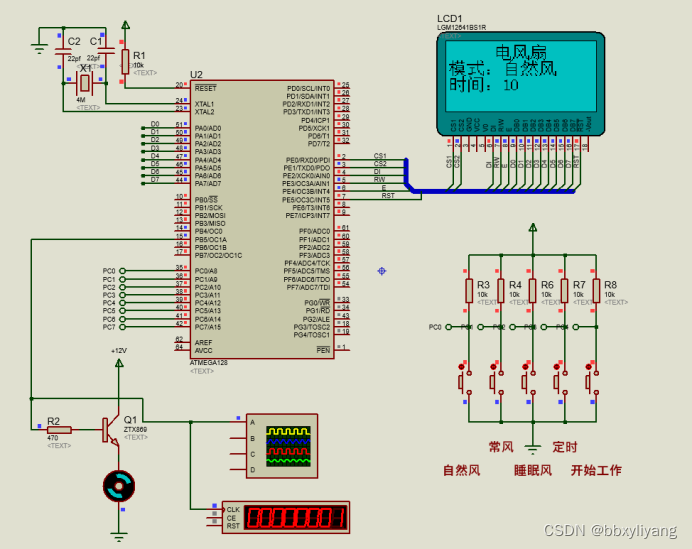
Task: Select the red seven-segment counter display
Action: tap(286, 517)
